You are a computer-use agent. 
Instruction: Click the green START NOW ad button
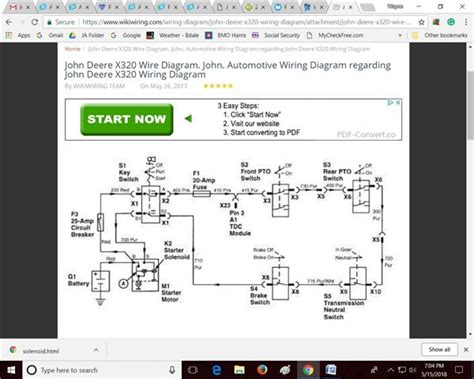click(x=127, y=119)
